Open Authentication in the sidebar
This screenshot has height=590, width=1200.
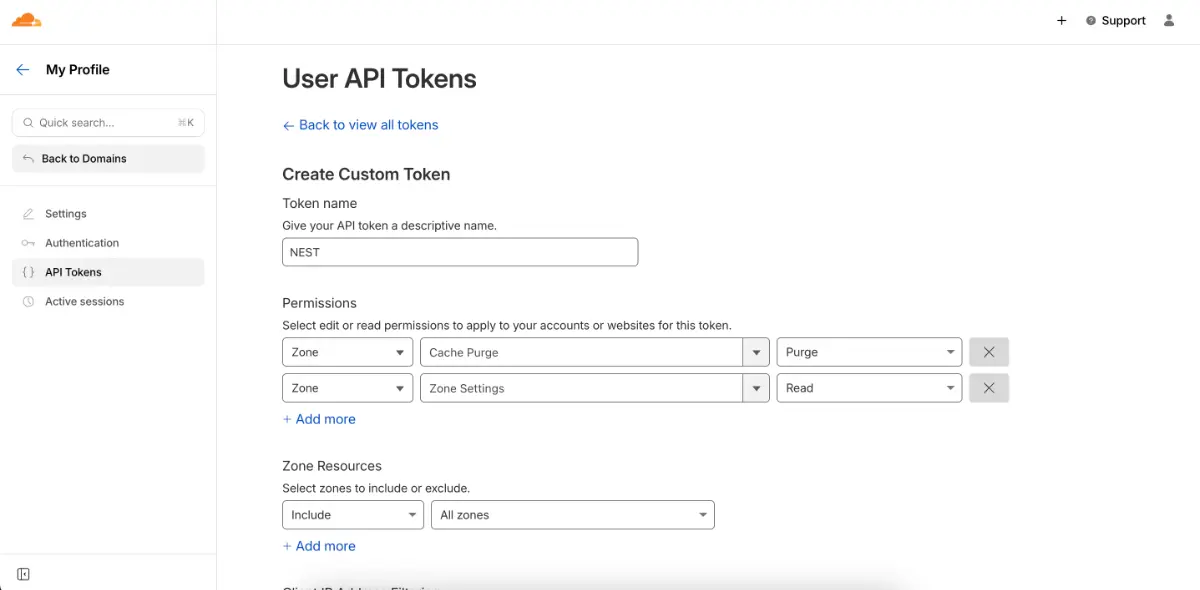point(81,243)
